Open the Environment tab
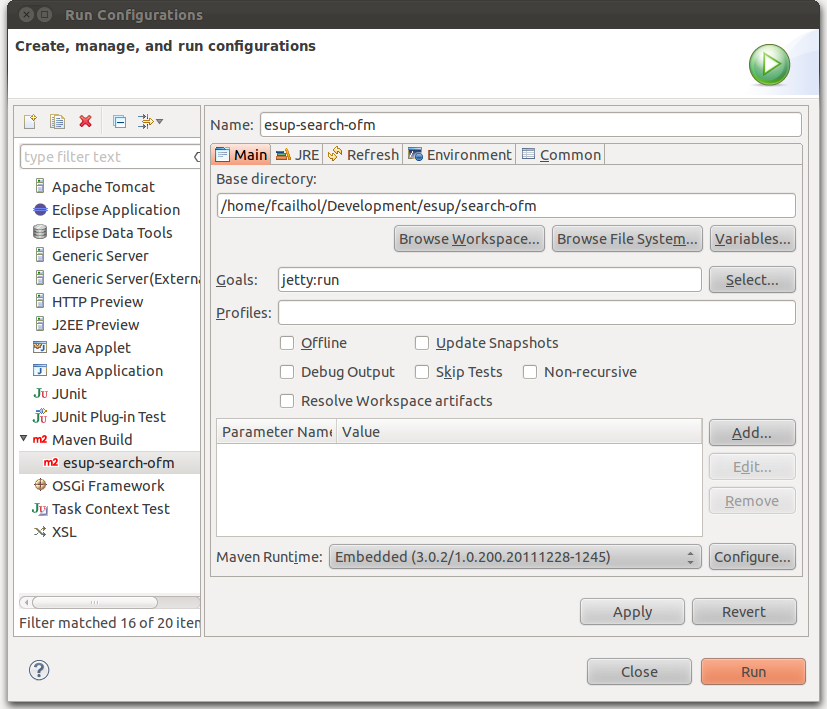The width and height of the screenshot is (827, 709). pyautogui.click(x=459, y=155)
